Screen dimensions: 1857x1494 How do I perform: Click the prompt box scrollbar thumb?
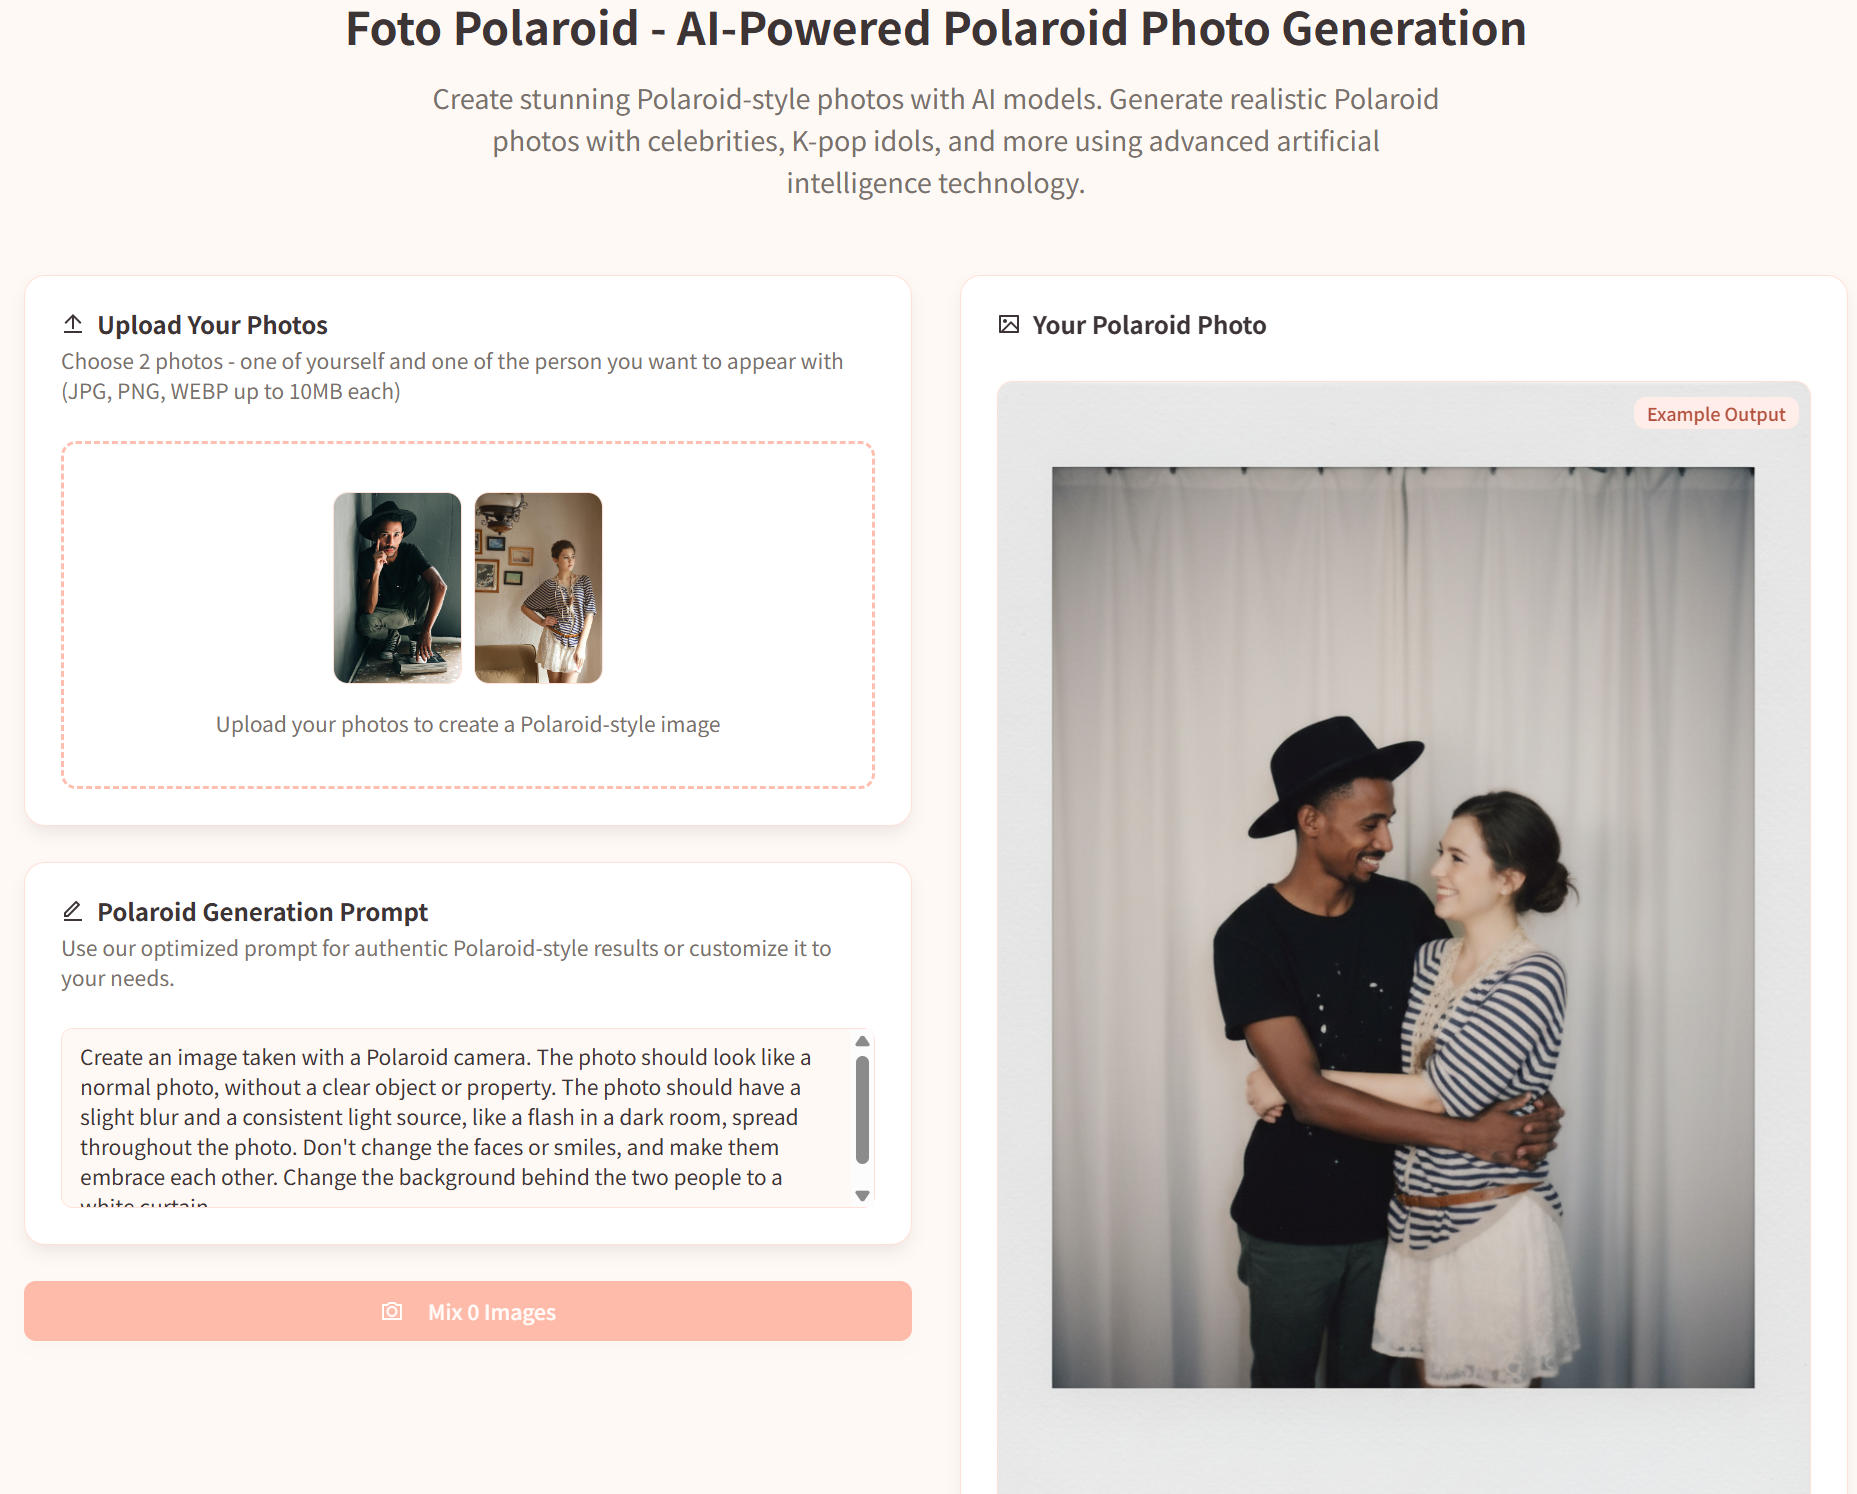click(x=862, y=1110)
